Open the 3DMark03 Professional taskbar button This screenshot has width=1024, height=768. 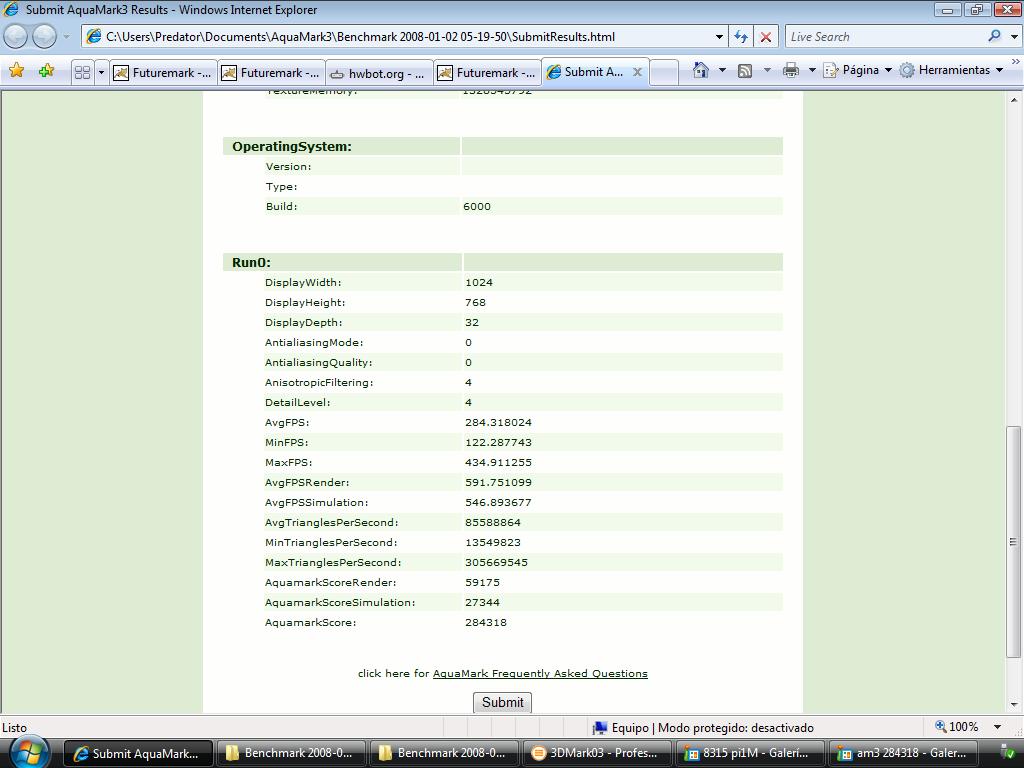pyautogui.click(x=597, y=753)
